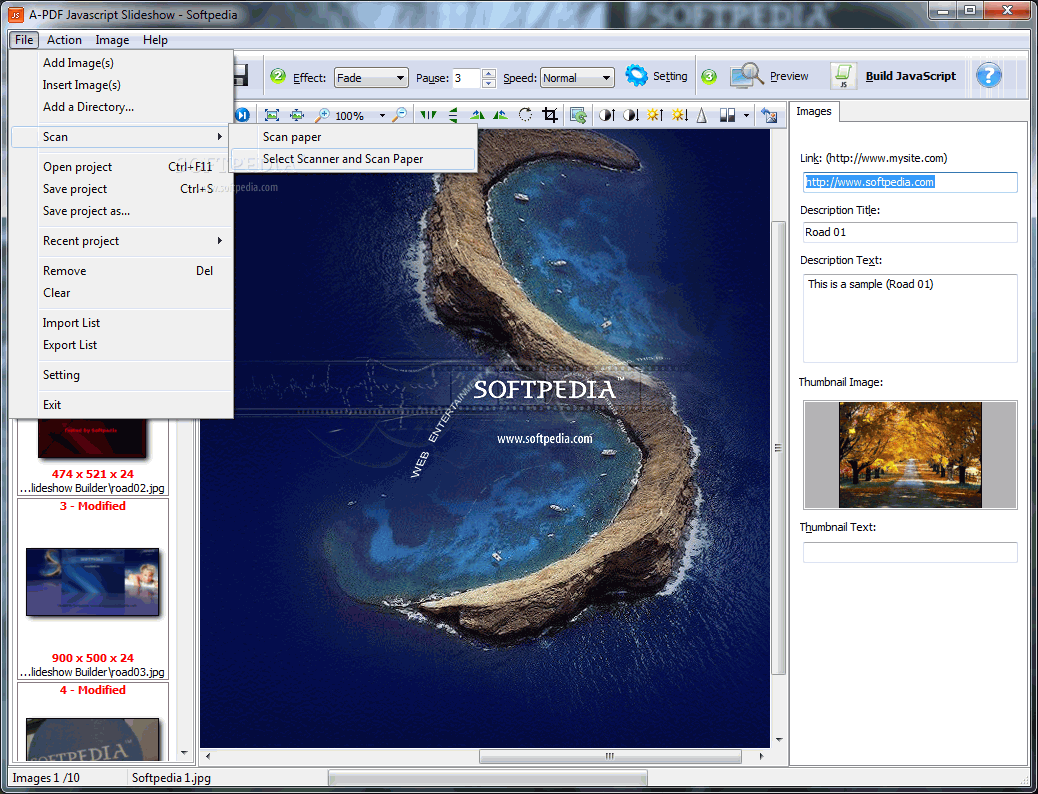The width and height of the screenshot is (1038, 794).
Task: Decrease brightness with sun down icon
Action: (679, 115)
